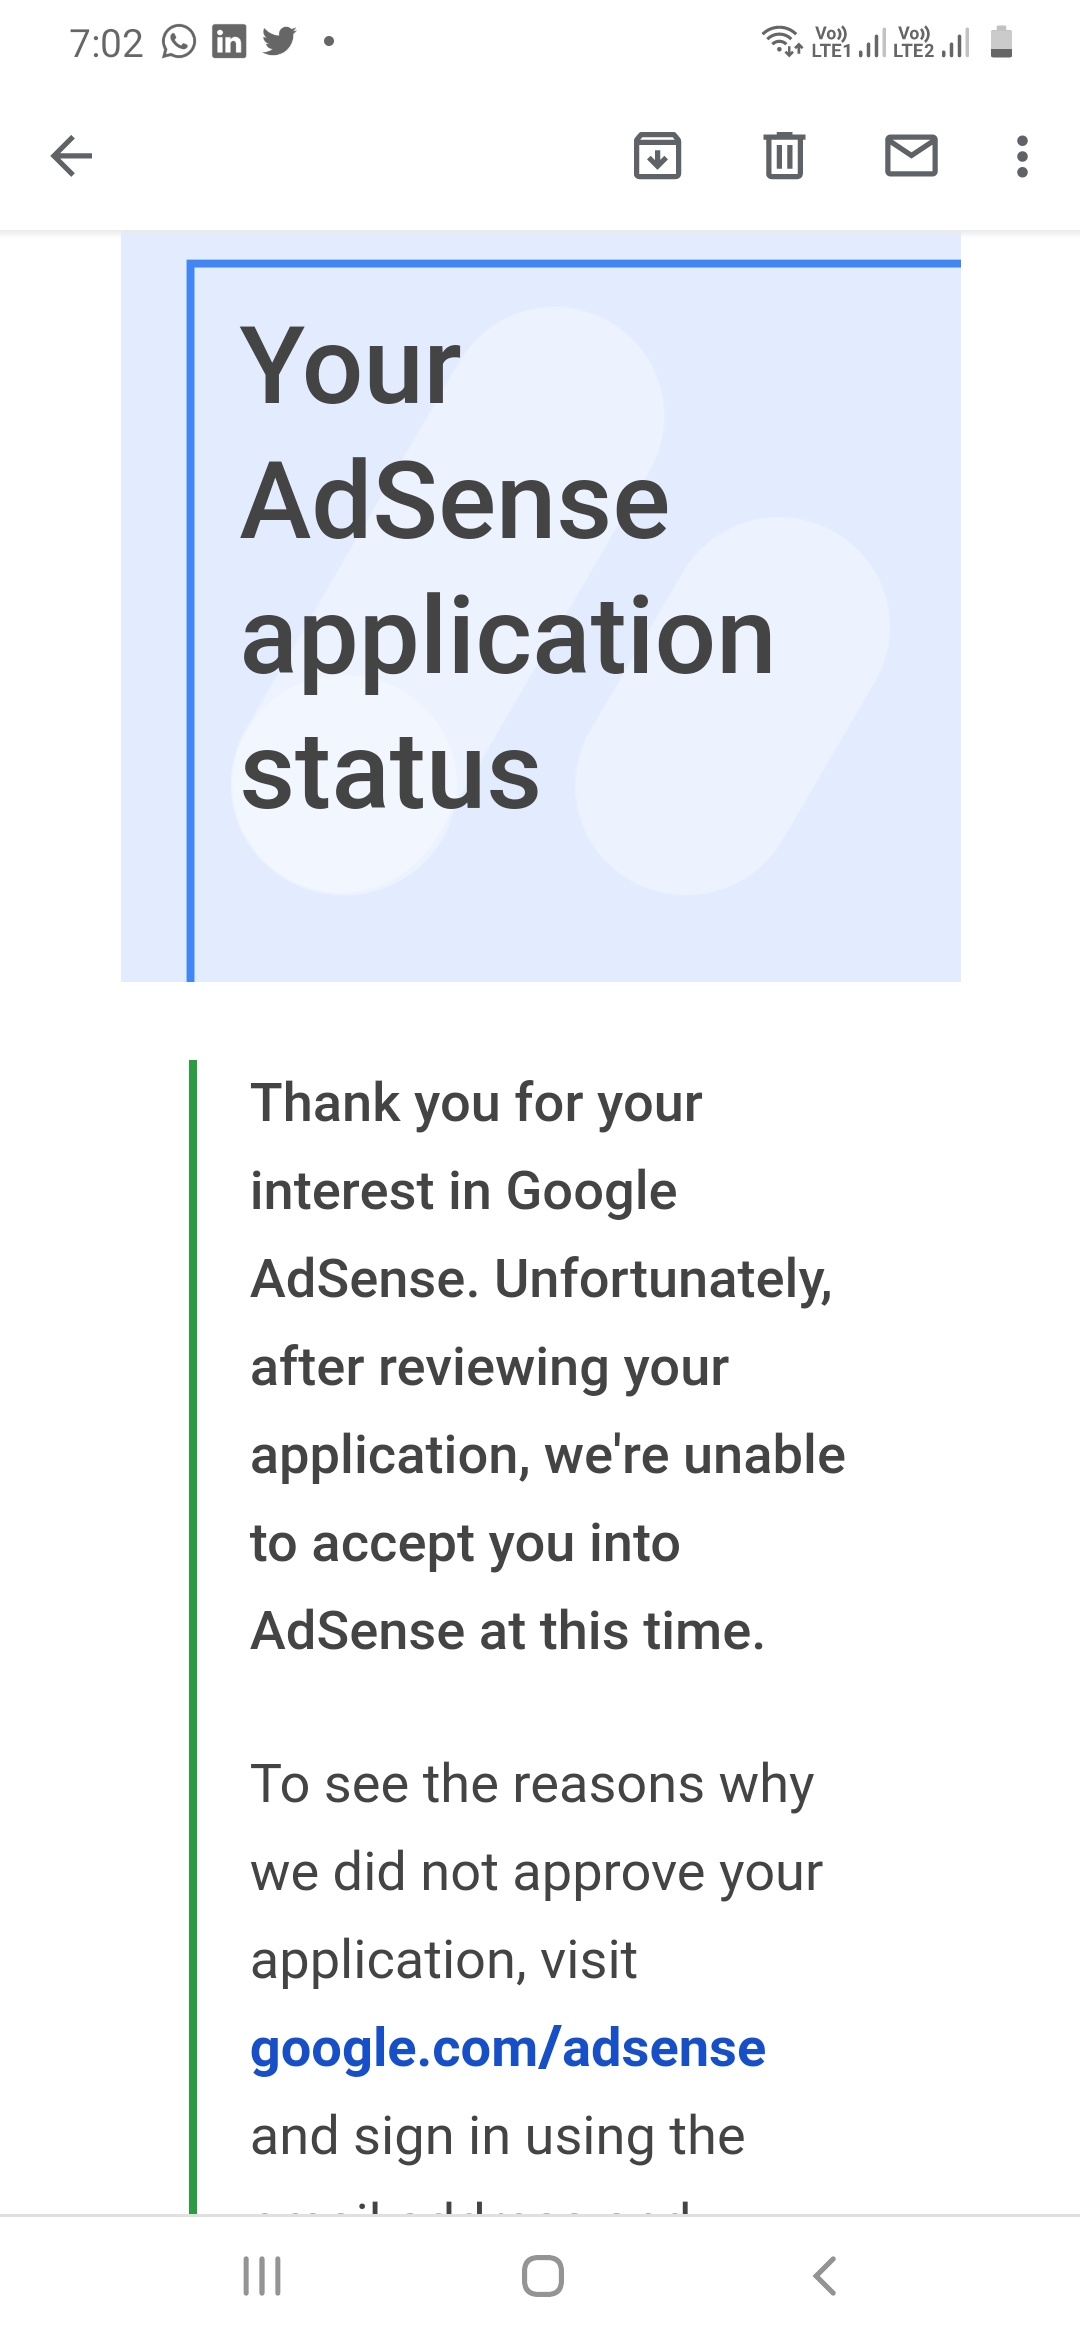Image resolution: width=1080 pixels, height=2340 pixels.
Task: Tap the LinkedIn notification icon
Action: [229, 42]
